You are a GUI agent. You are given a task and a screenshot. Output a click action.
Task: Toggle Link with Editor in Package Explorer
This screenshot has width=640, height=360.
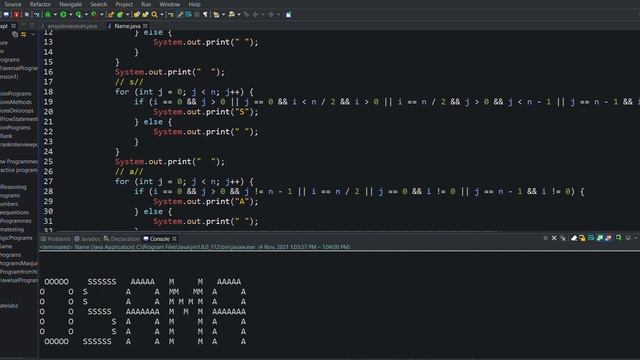point(24,34)
